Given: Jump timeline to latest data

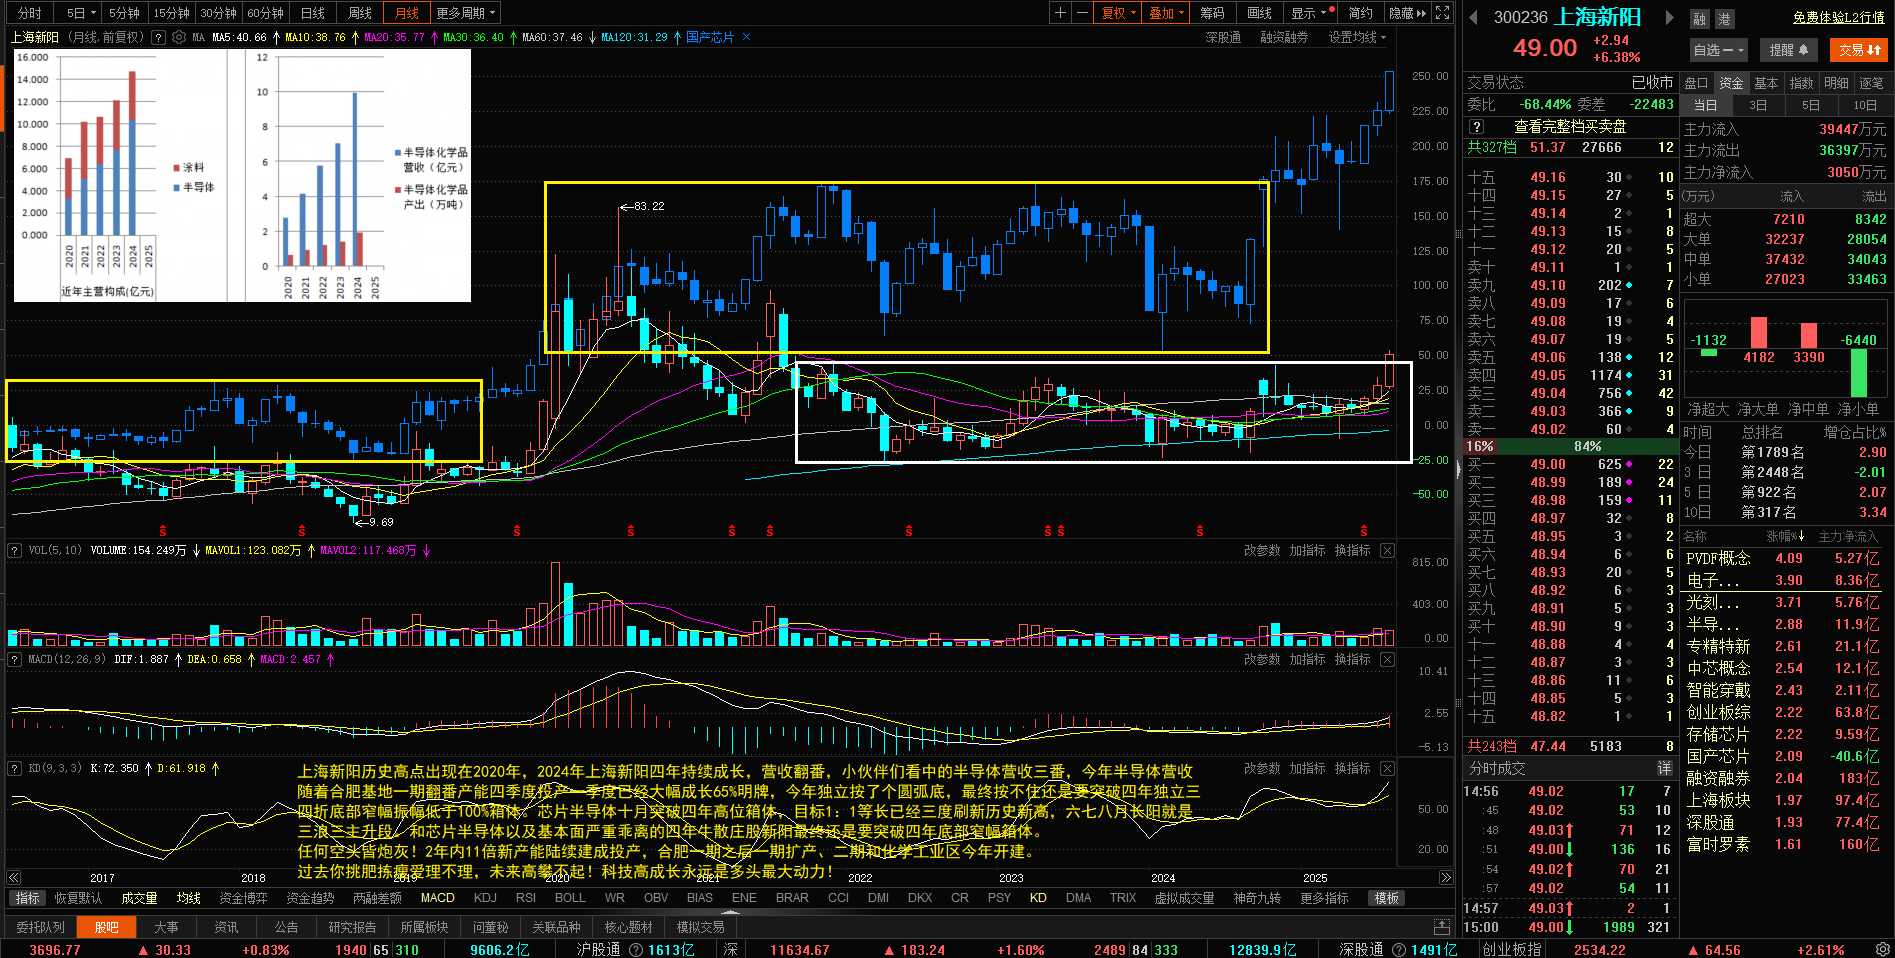Looking at the screenshot, I should [1446, 877].
